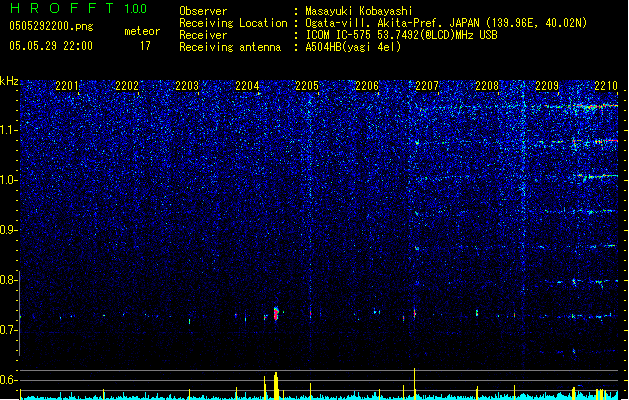Click the Receiving antenna label
This screenshot has height=400, width=629.
[230, 47]
